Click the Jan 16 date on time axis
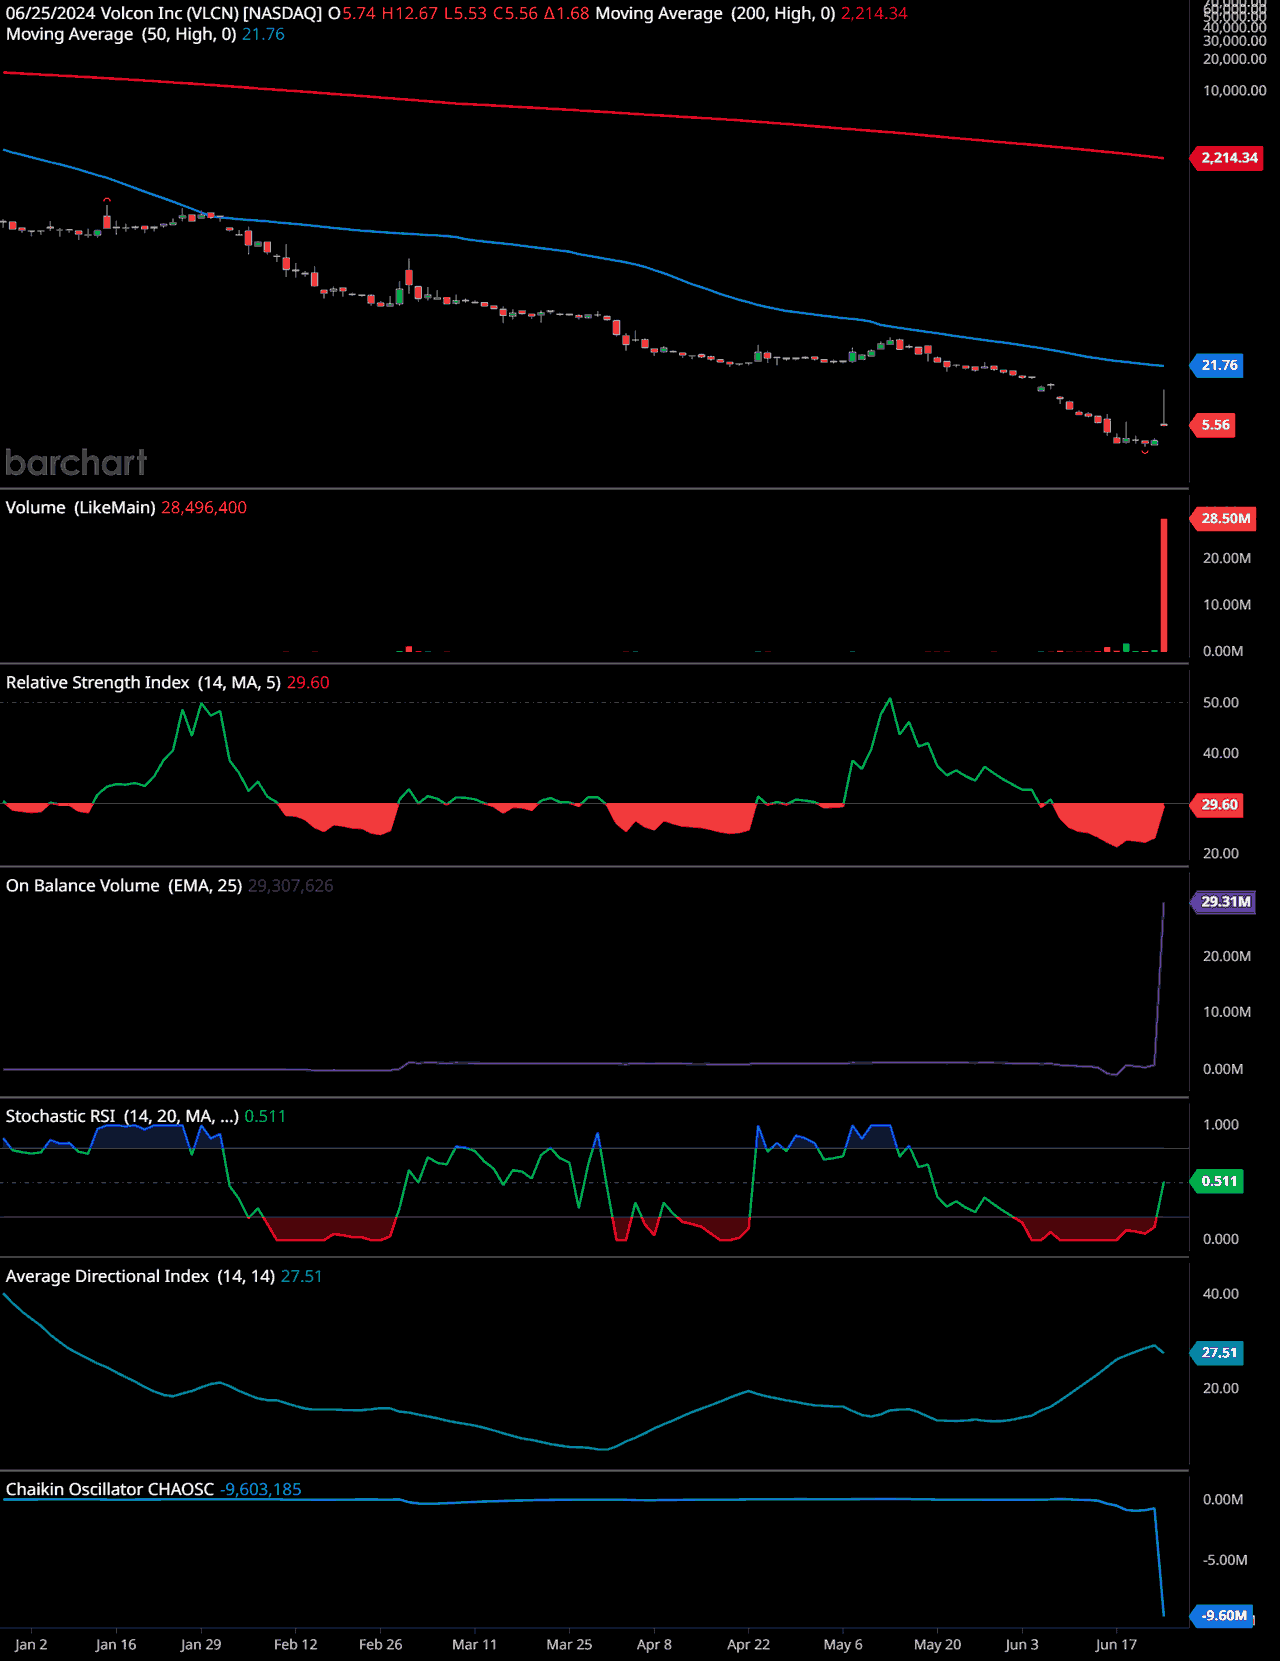The image size is (1280, 1661). click(116, 1645)
